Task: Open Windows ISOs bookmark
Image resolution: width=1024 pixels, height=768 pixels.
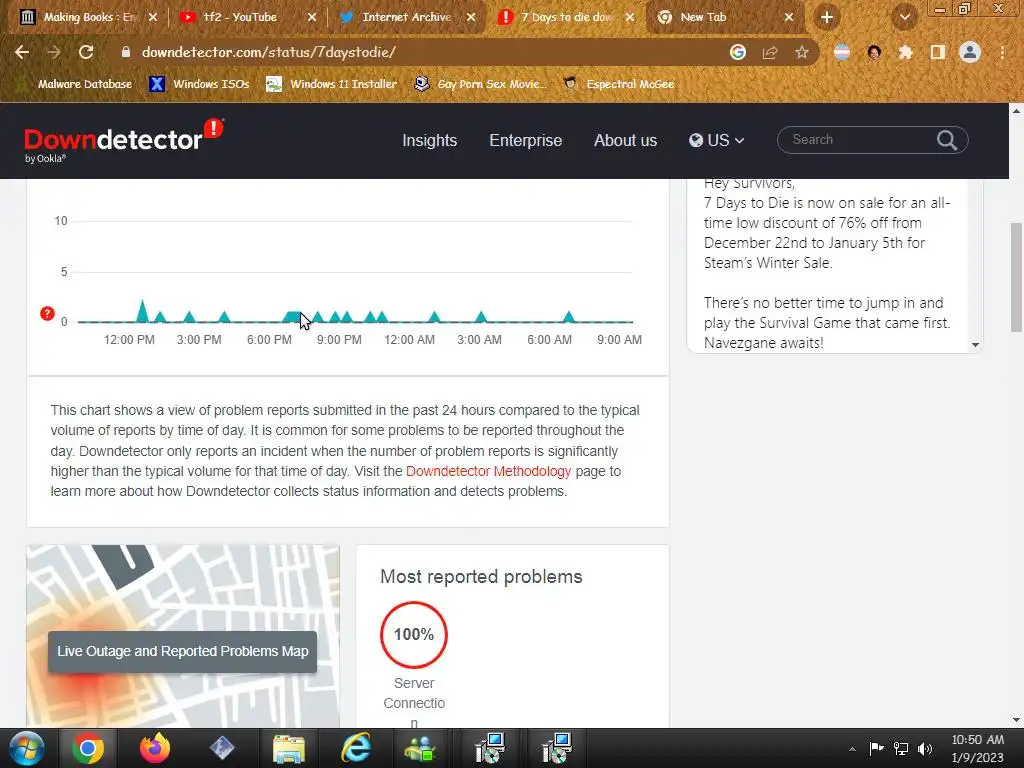Action: (x=199, y=84)
